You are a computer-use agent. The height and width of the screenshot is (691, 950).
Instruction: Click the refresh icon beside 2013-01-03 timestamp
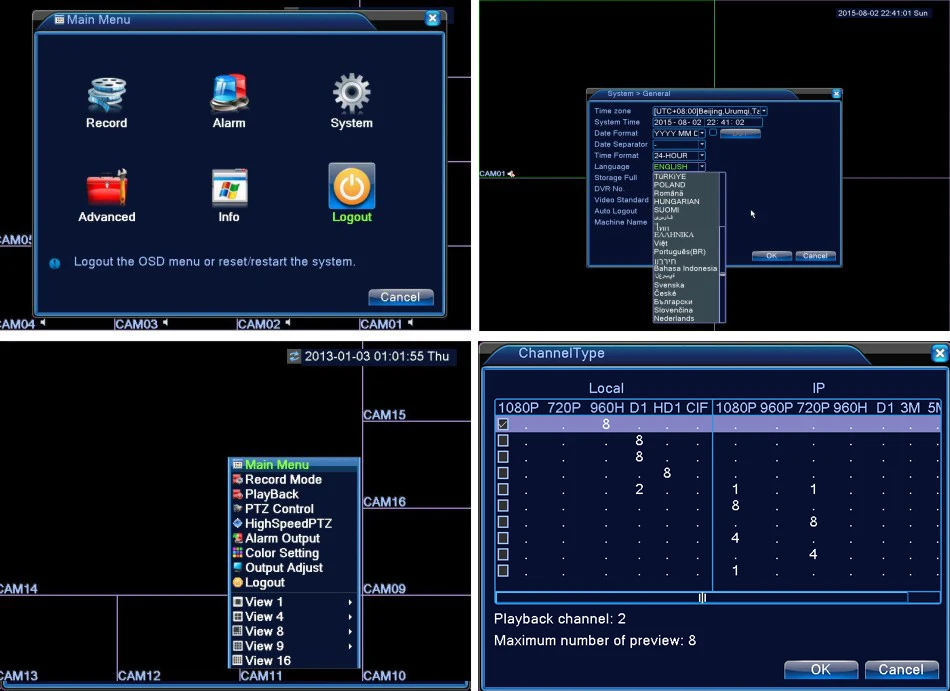click(x=294, y=356)
